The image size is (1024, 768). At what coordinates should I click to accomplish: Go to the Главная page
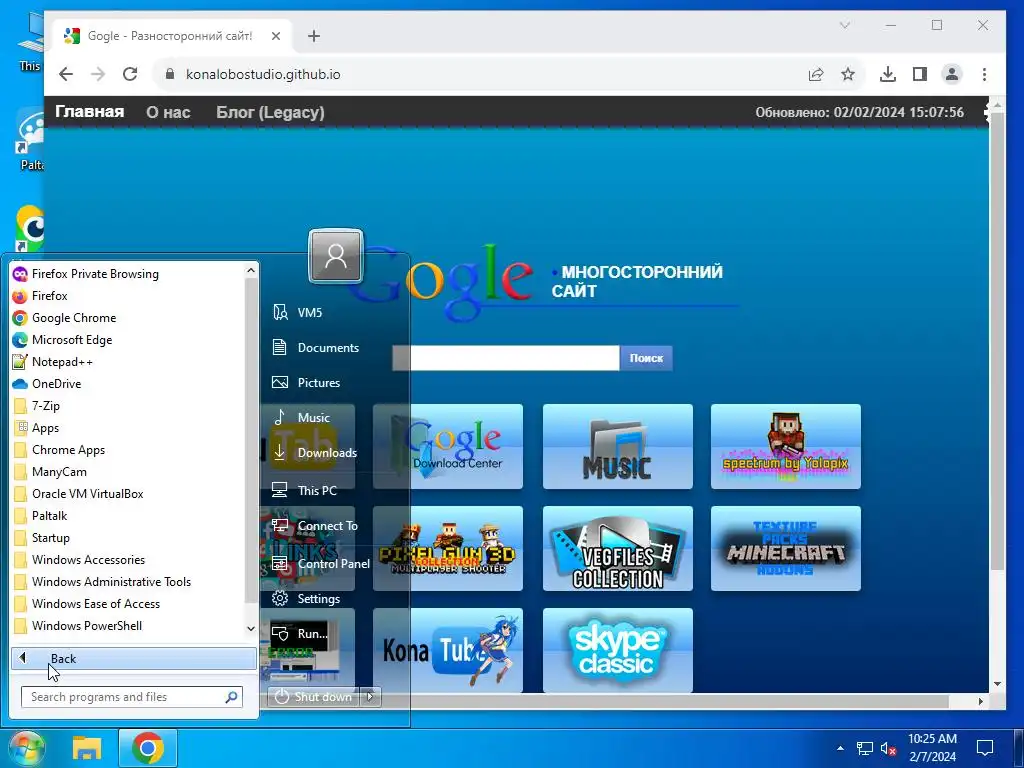pyautogui.click(x=89, y=112)
